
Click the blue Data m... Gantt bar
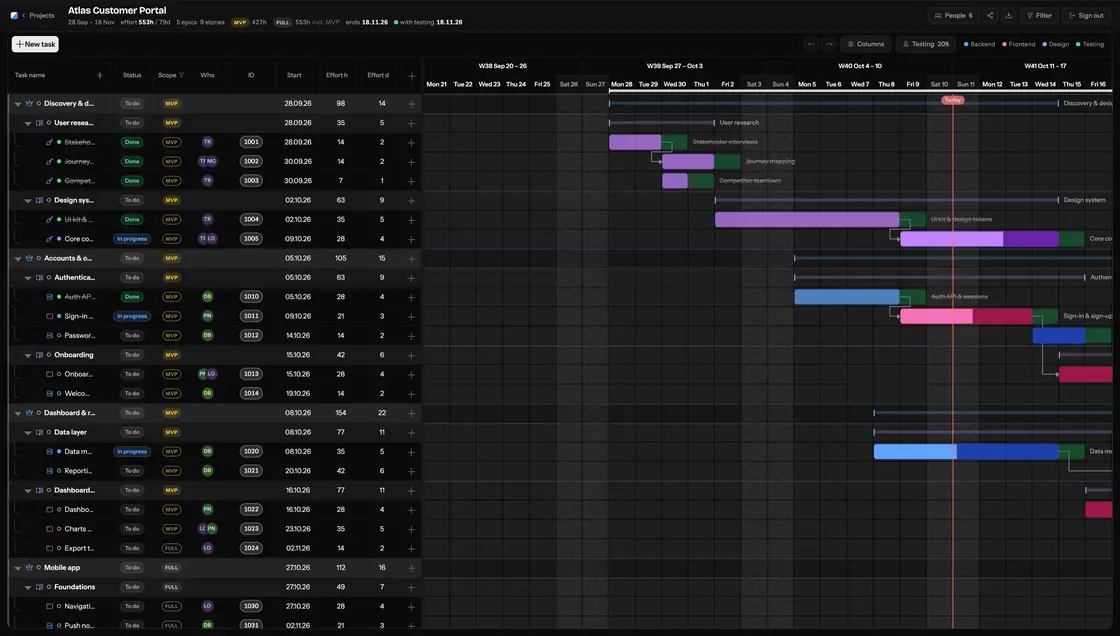[x=966, y=452]
